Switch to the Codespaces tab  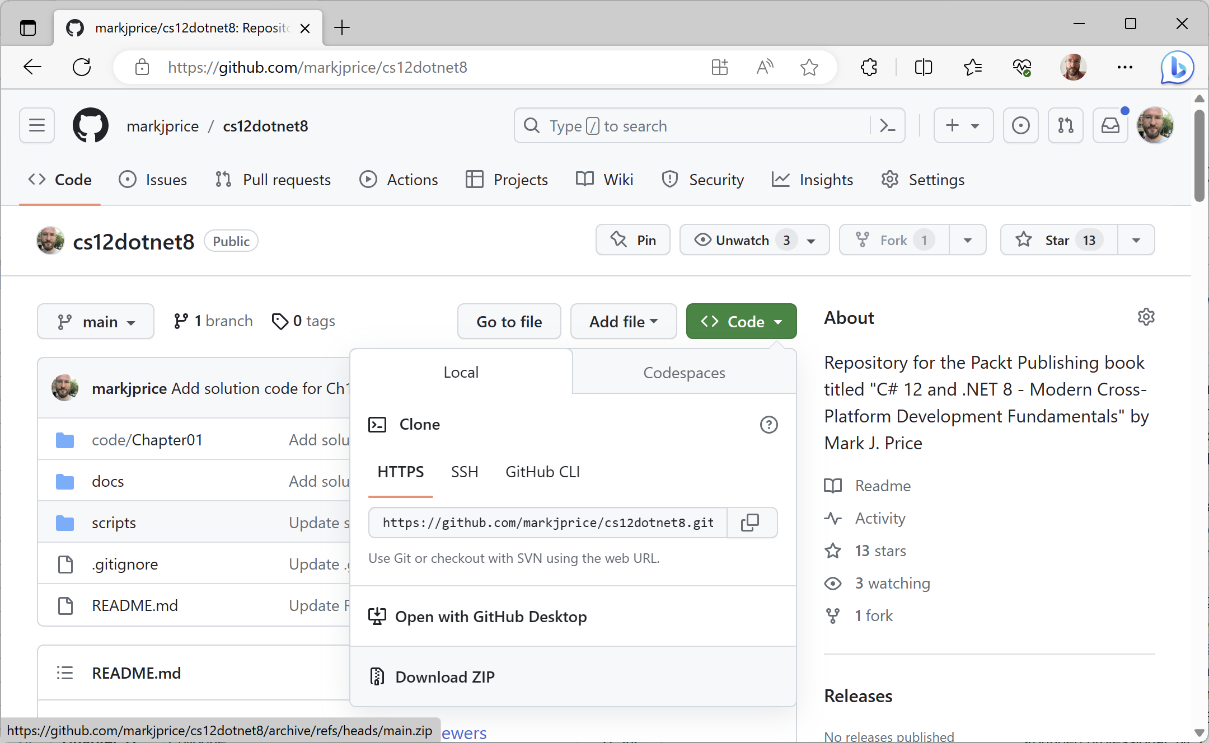point(684,372)
